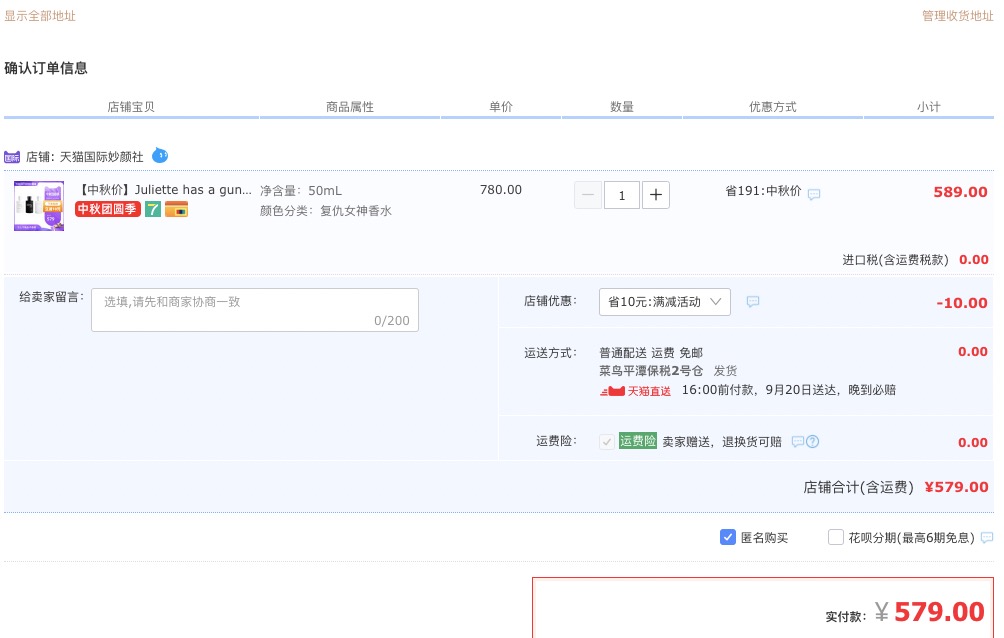Click the 商品属性 column header
This screenshot has width=1004, height=638.
350,107
